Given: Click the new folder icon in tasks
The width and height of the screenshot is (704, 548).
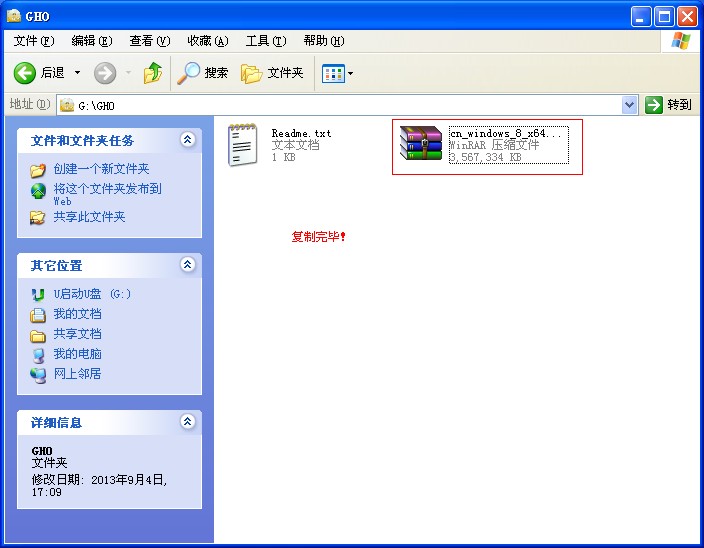Looking at the screenshot, I should [x=38, y=170].
